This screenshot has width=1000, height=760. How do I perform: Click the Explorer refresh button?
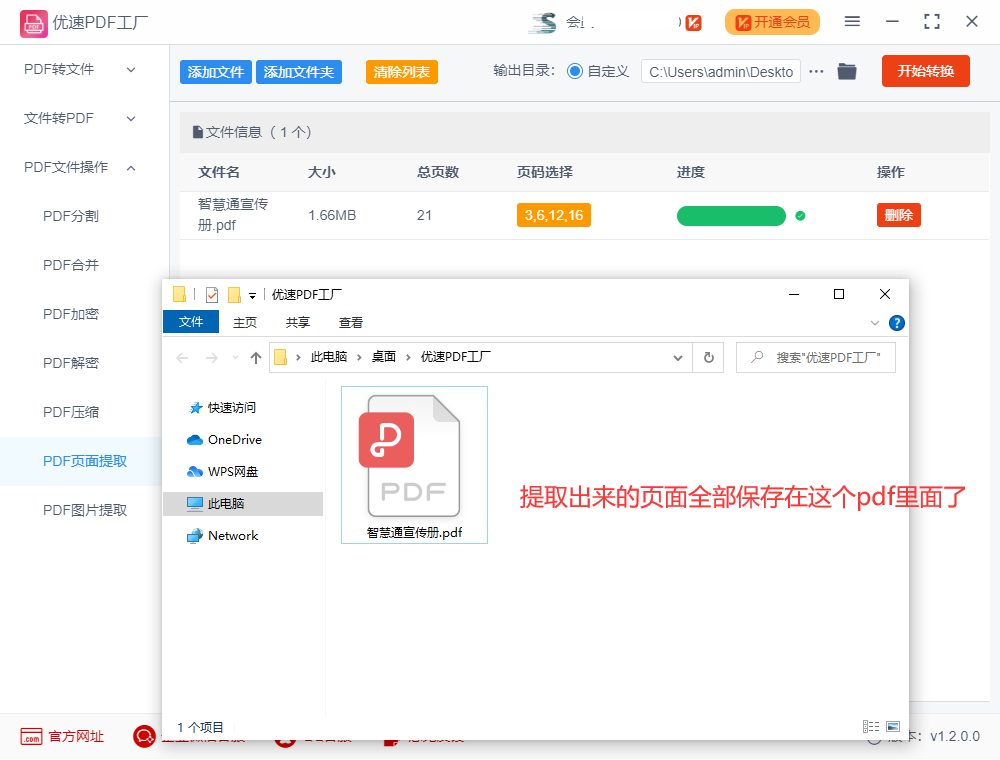708,358
